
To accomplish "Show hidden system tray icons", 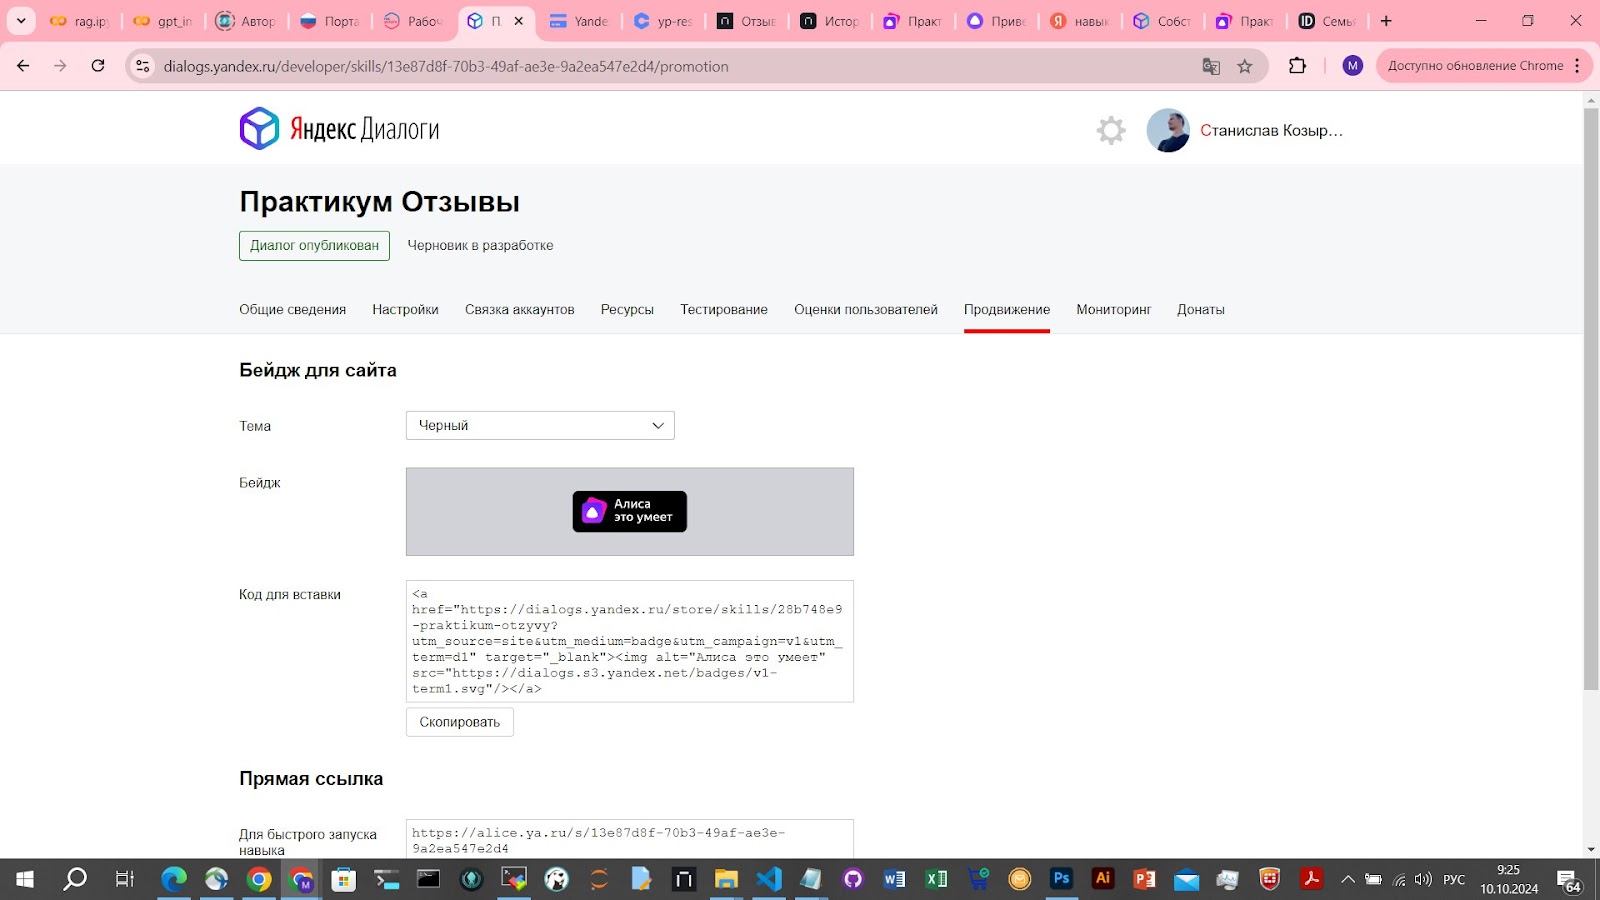I will pyautogui.click(x=1348, y=880).
